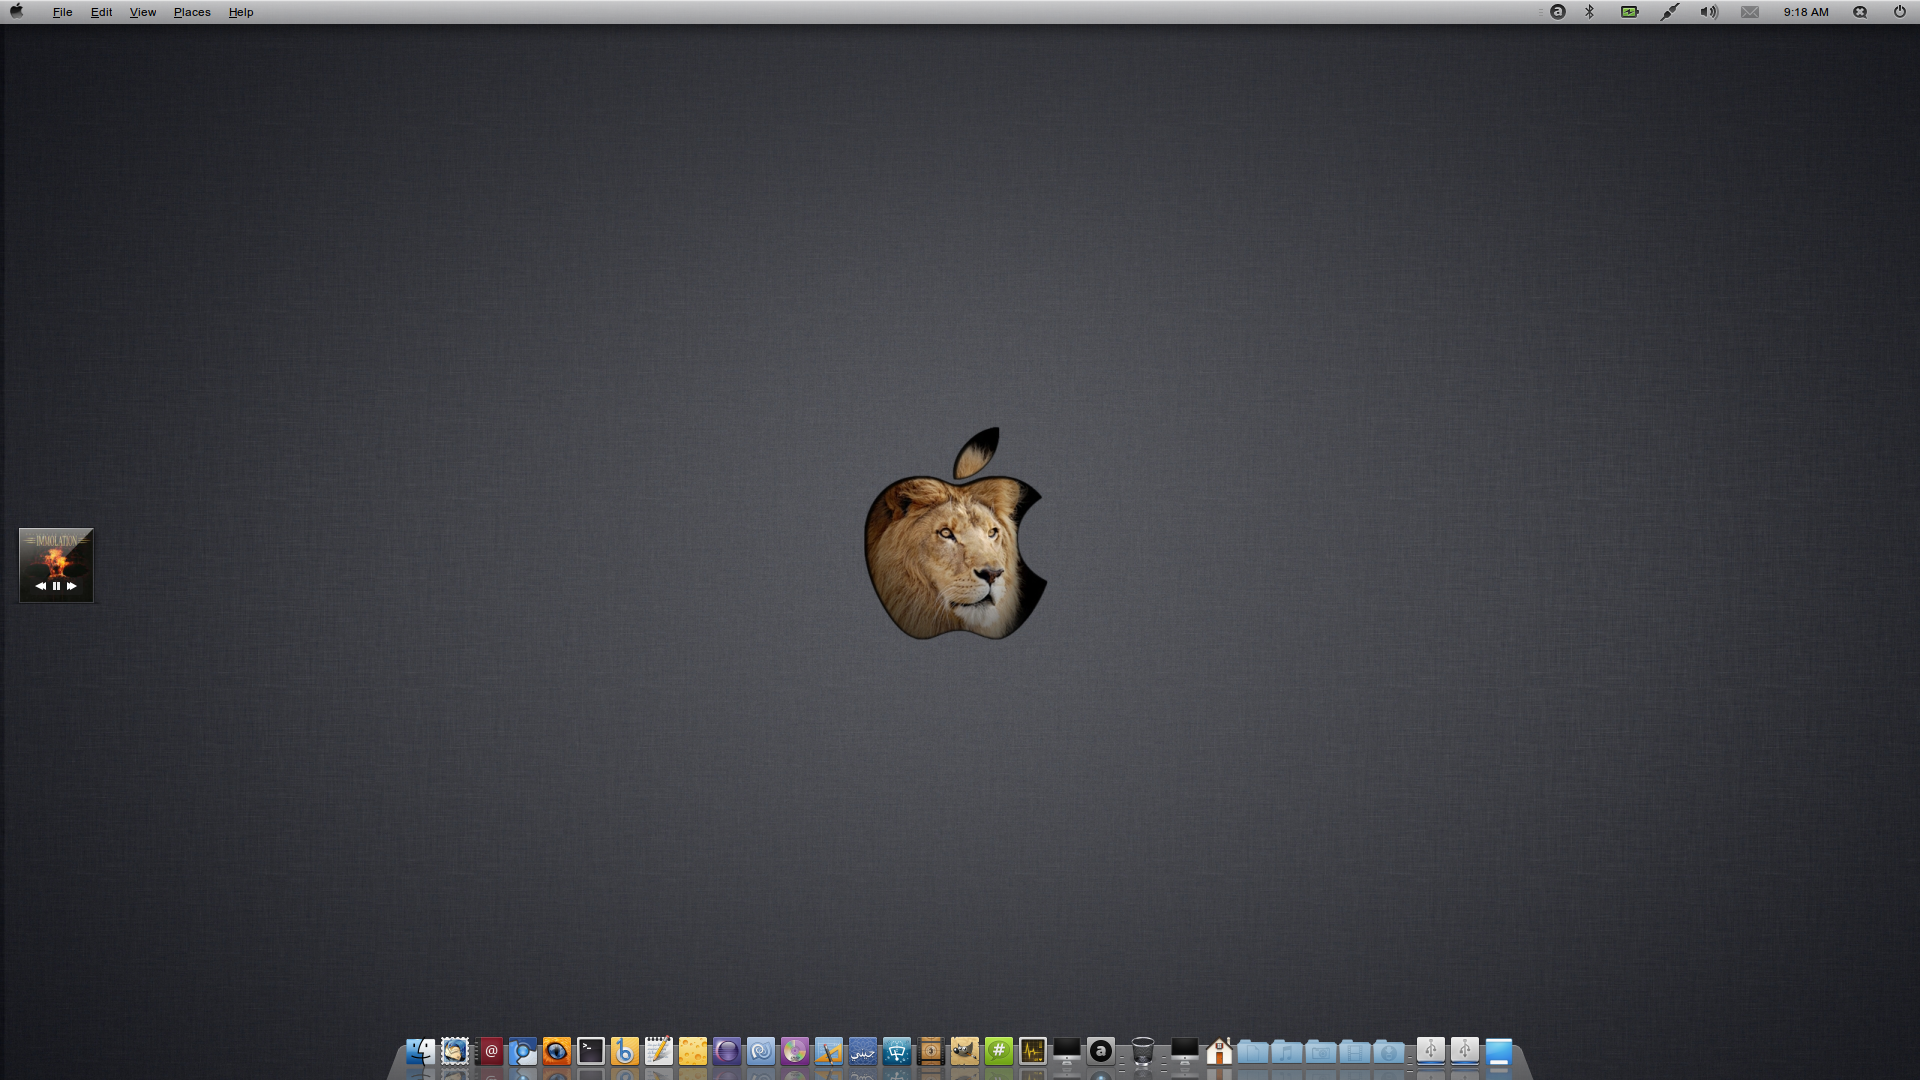Image resolution: width=1920 pixels, height=1080 pixels.
Task: Open the battery charging indicator
Action: pyautogui.click(x=1630, y=12)
